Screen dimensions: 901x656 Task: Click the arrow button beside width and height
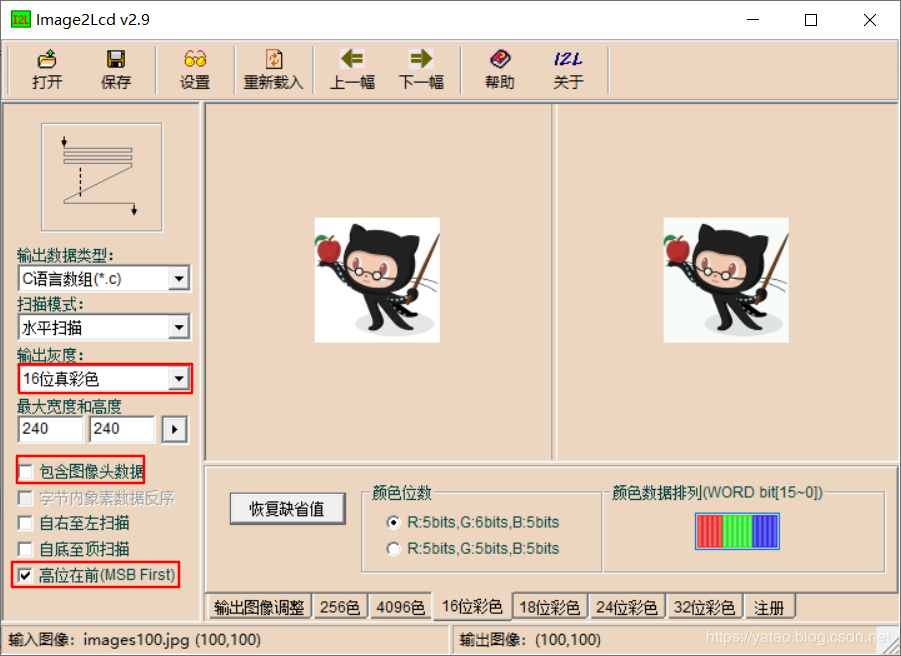click(x=175, y=429)
